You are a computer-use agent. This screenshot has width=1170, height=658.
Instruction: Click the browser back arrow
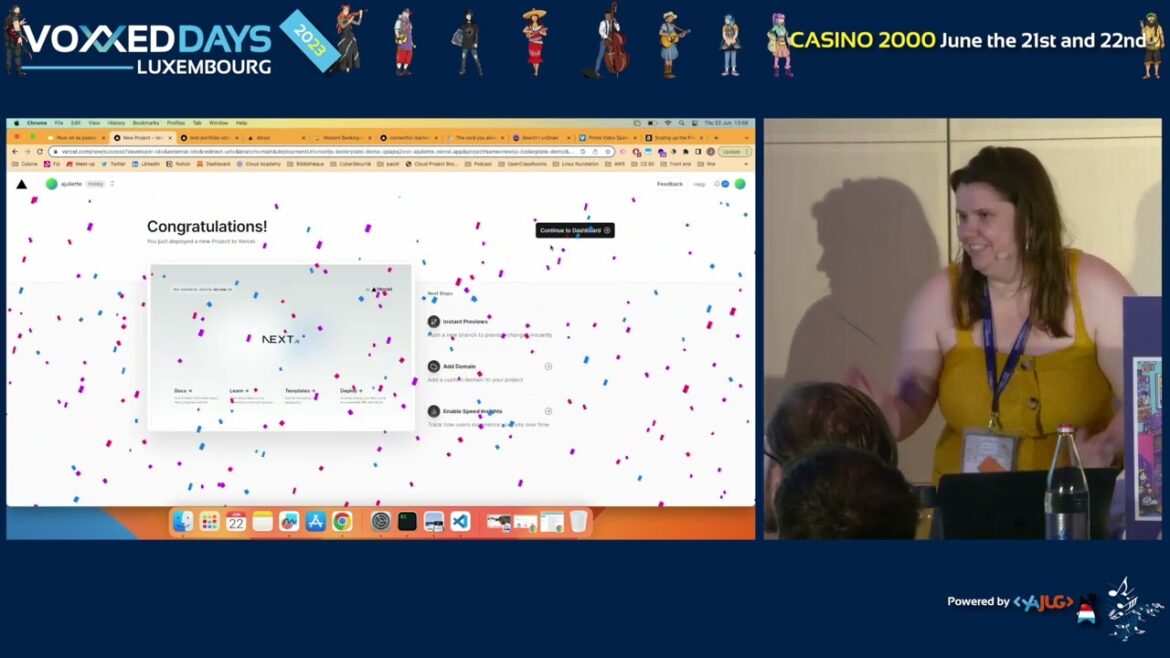click(15, 151)
